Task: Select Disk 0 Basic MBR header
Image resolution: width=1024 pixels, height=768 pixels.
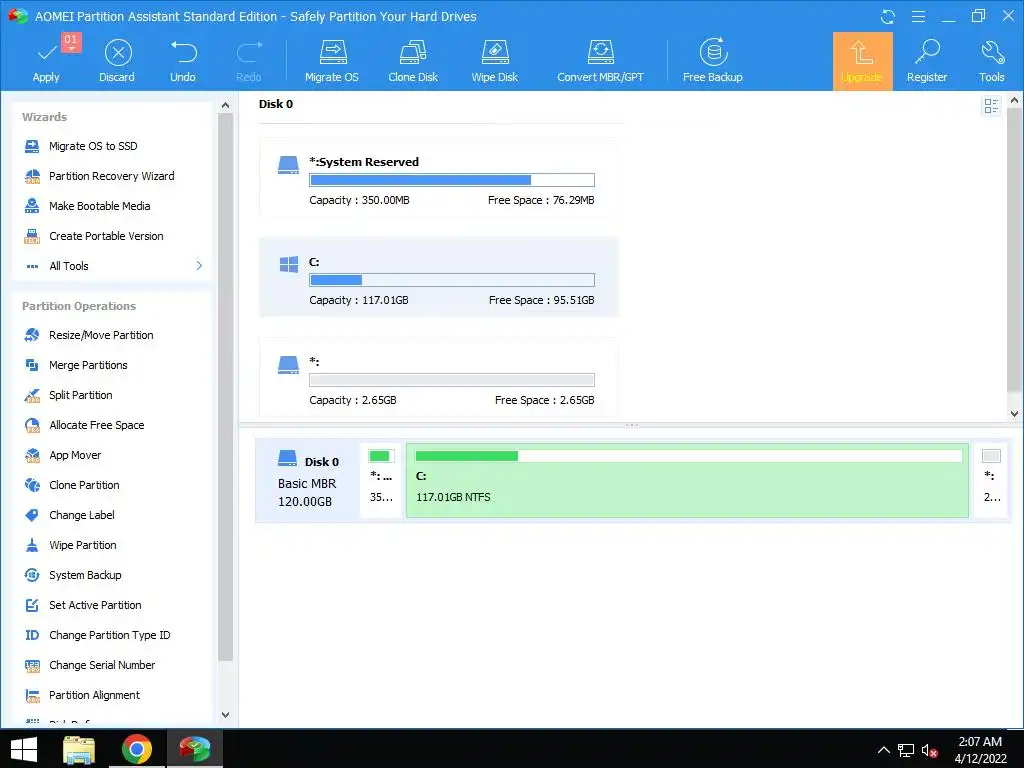Action: (x=308, y=481)
